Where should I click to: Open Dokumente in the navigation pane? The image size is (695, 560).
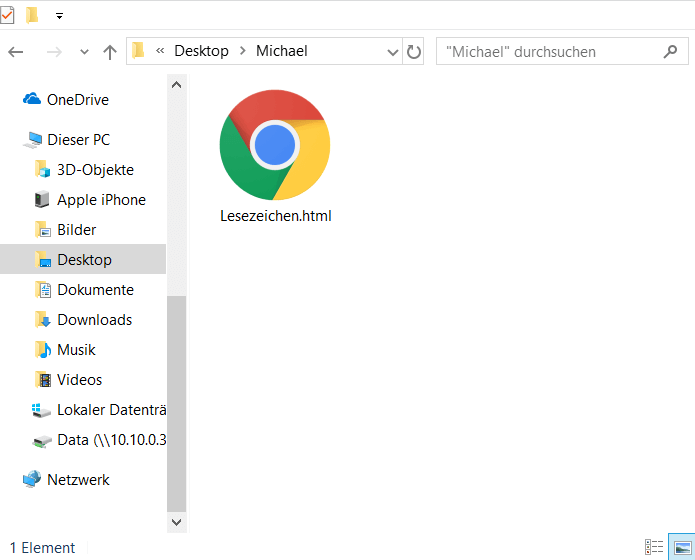click(x=95, y=290)
